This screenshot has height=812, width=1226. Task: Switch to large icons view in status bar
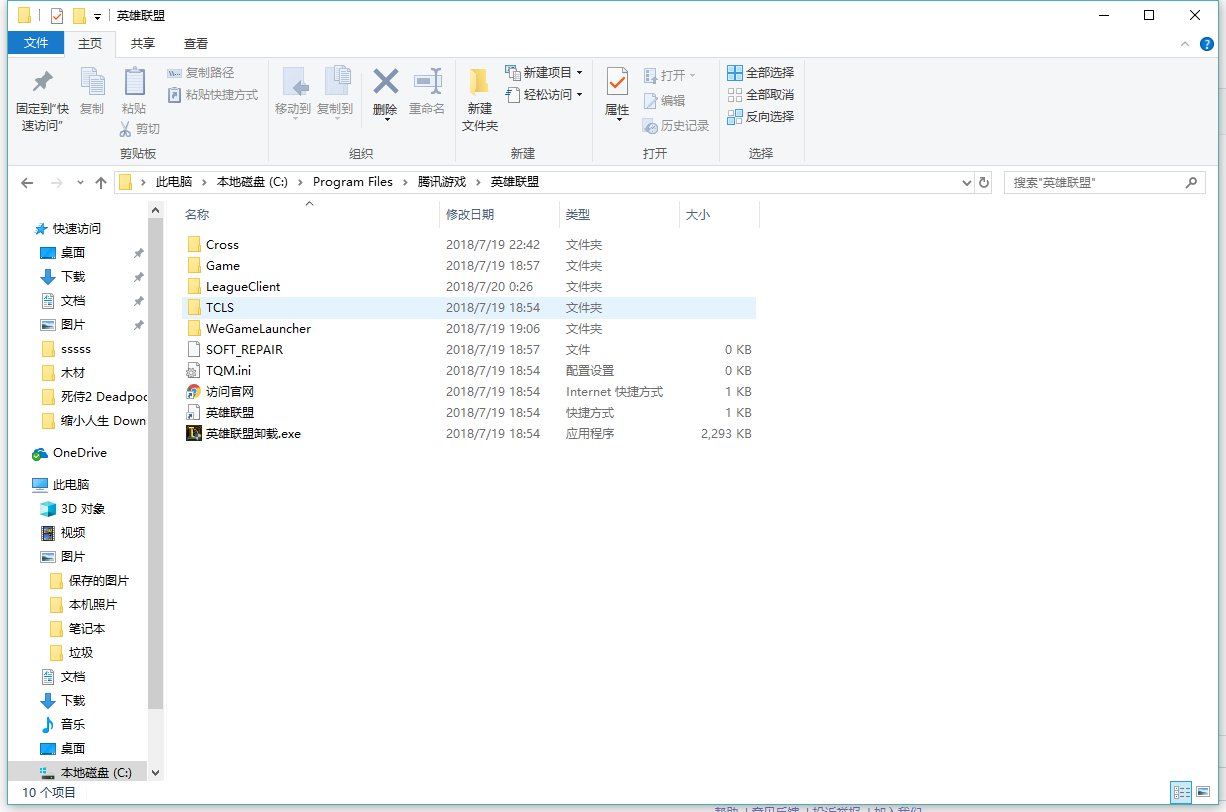pyautogui.click(x=1204, y=791)
